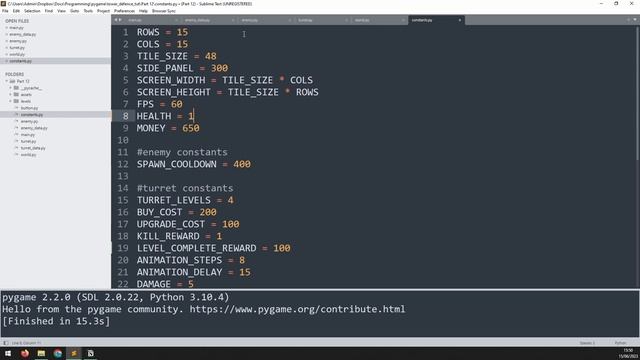The image size is (640, 360).
Task: Open the Preferences menu
Action: 124,11
